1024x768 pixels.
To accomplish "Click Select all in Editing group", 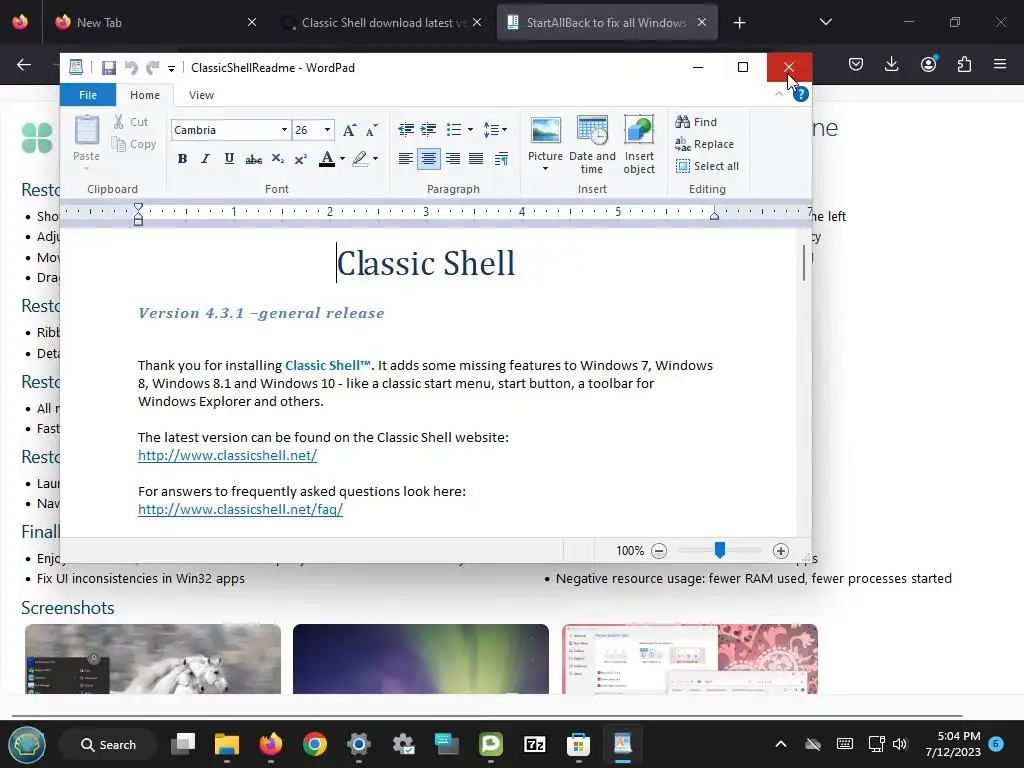I will 707,166.
